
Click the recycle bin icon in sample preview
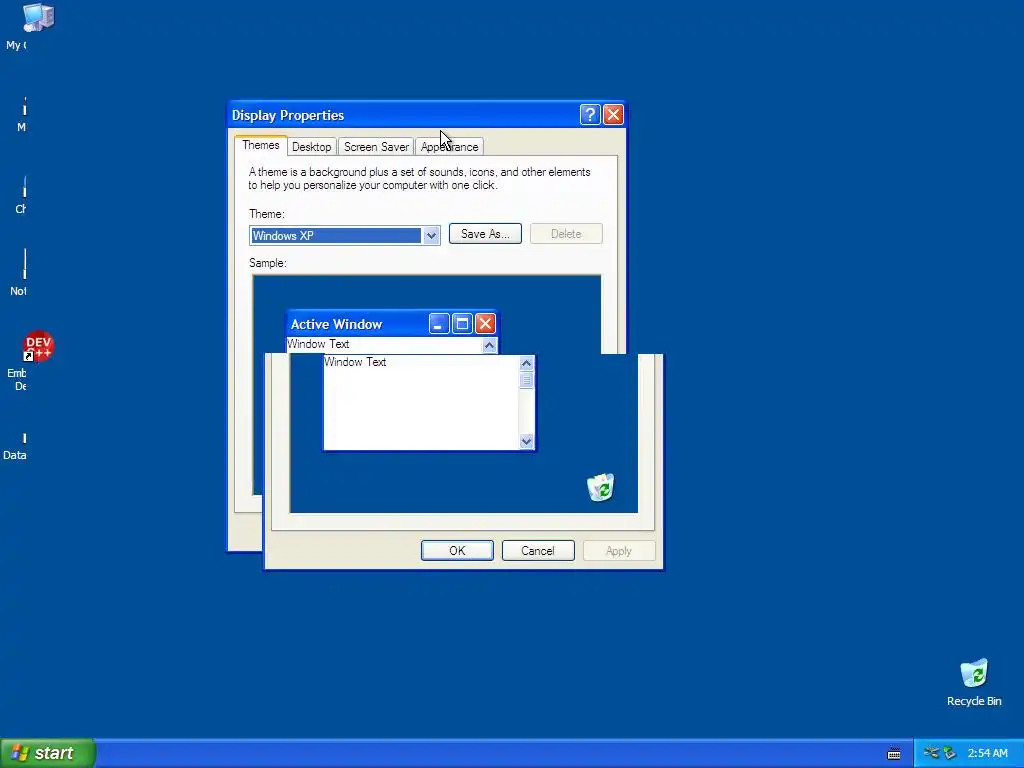(x=600, y=487)
